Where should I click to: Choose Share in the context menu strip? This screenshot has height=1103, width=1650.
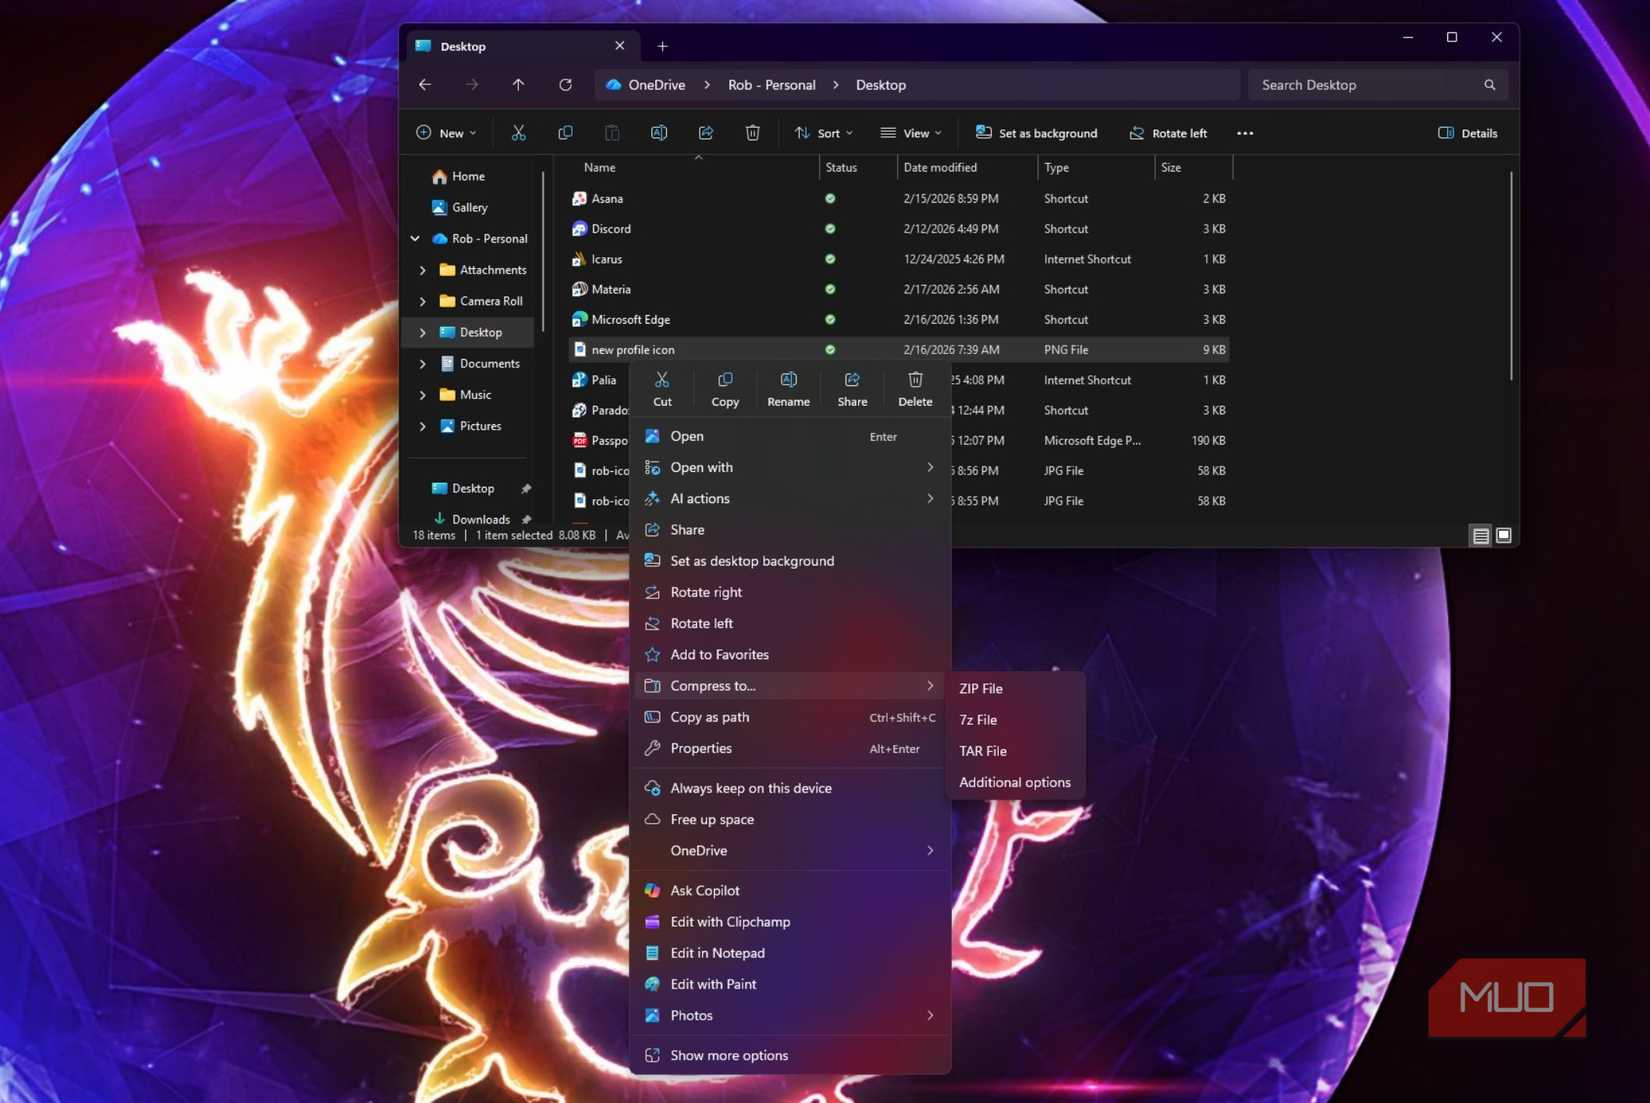tap(852, 389)
